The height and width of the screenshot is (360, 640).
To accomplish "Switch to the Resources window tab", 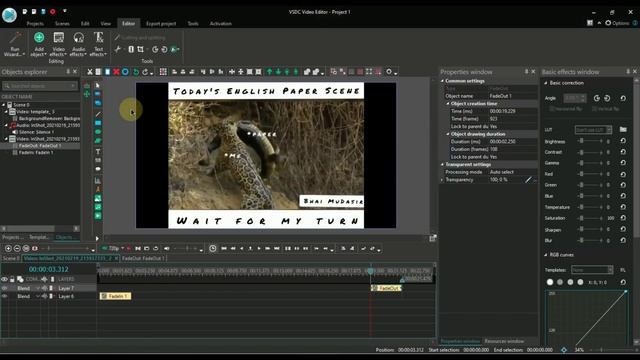I will pyautogui.click(x=504, y=341).
